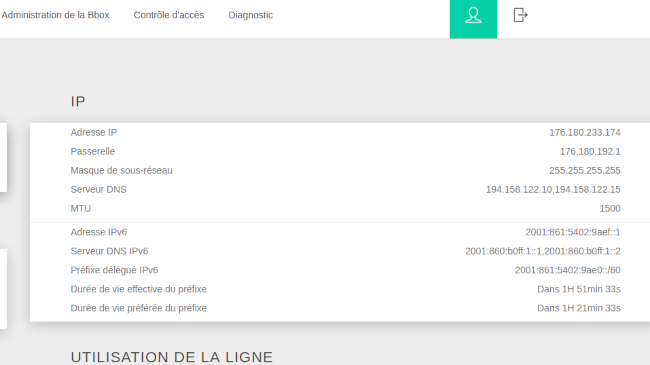Click the Adresse IP label
Screen dimensions: 650x365
coord(94,133)
